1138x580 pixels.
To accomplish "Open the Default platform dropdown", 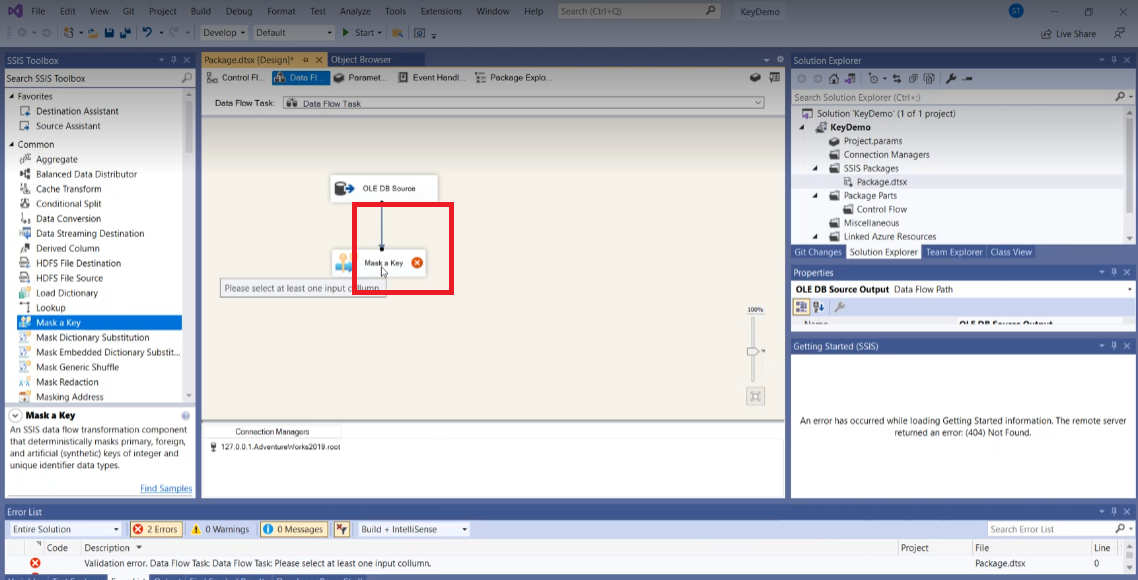I will click(x=295, y=33).
